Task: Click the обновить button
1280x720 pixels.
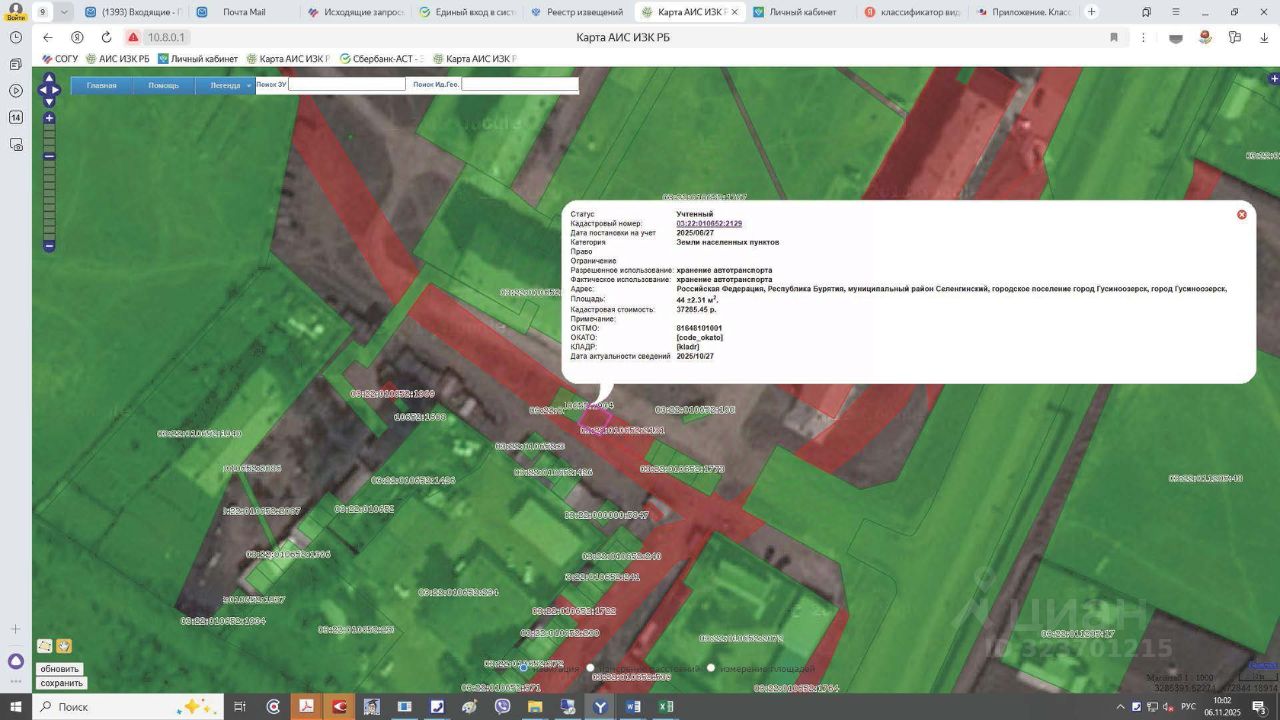Action: 60,669
